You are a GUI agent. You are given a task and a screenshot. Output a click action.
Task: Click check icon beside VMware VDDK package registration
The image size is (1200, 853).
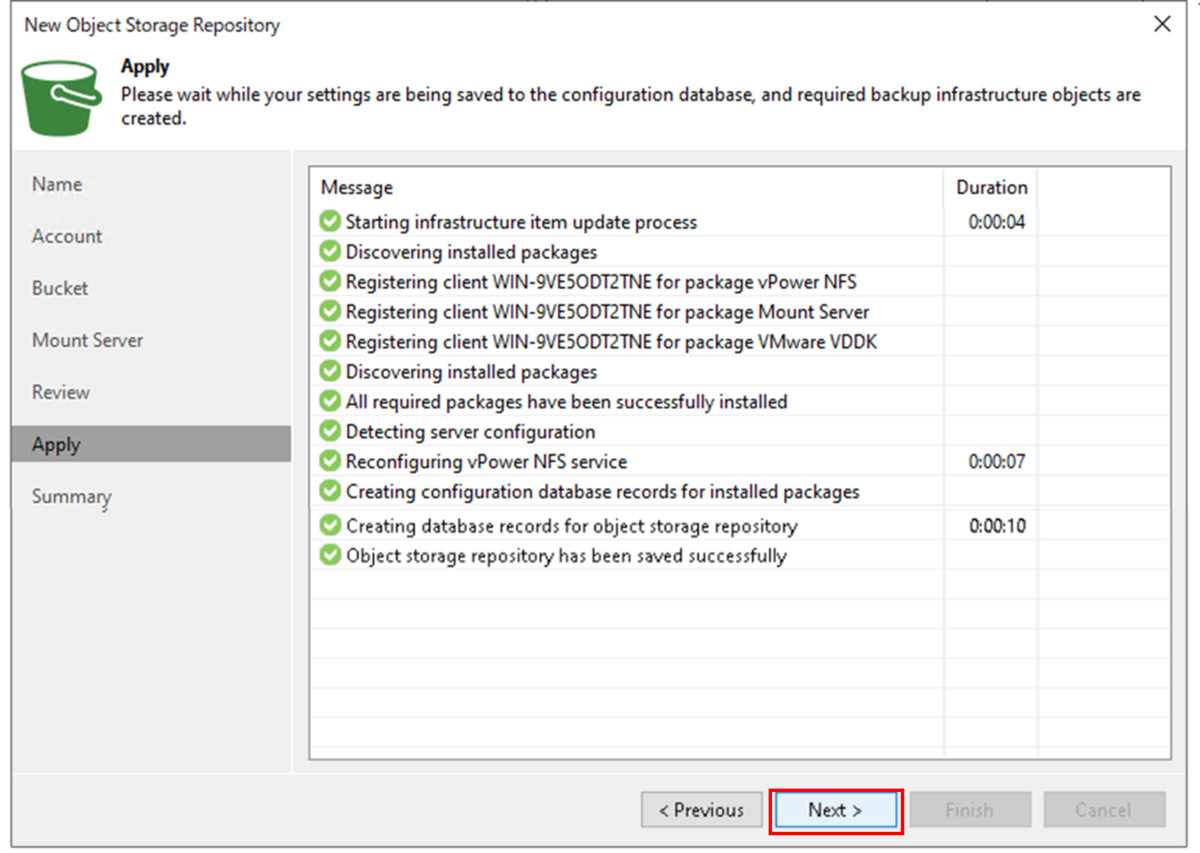click(x=330, y=341)
